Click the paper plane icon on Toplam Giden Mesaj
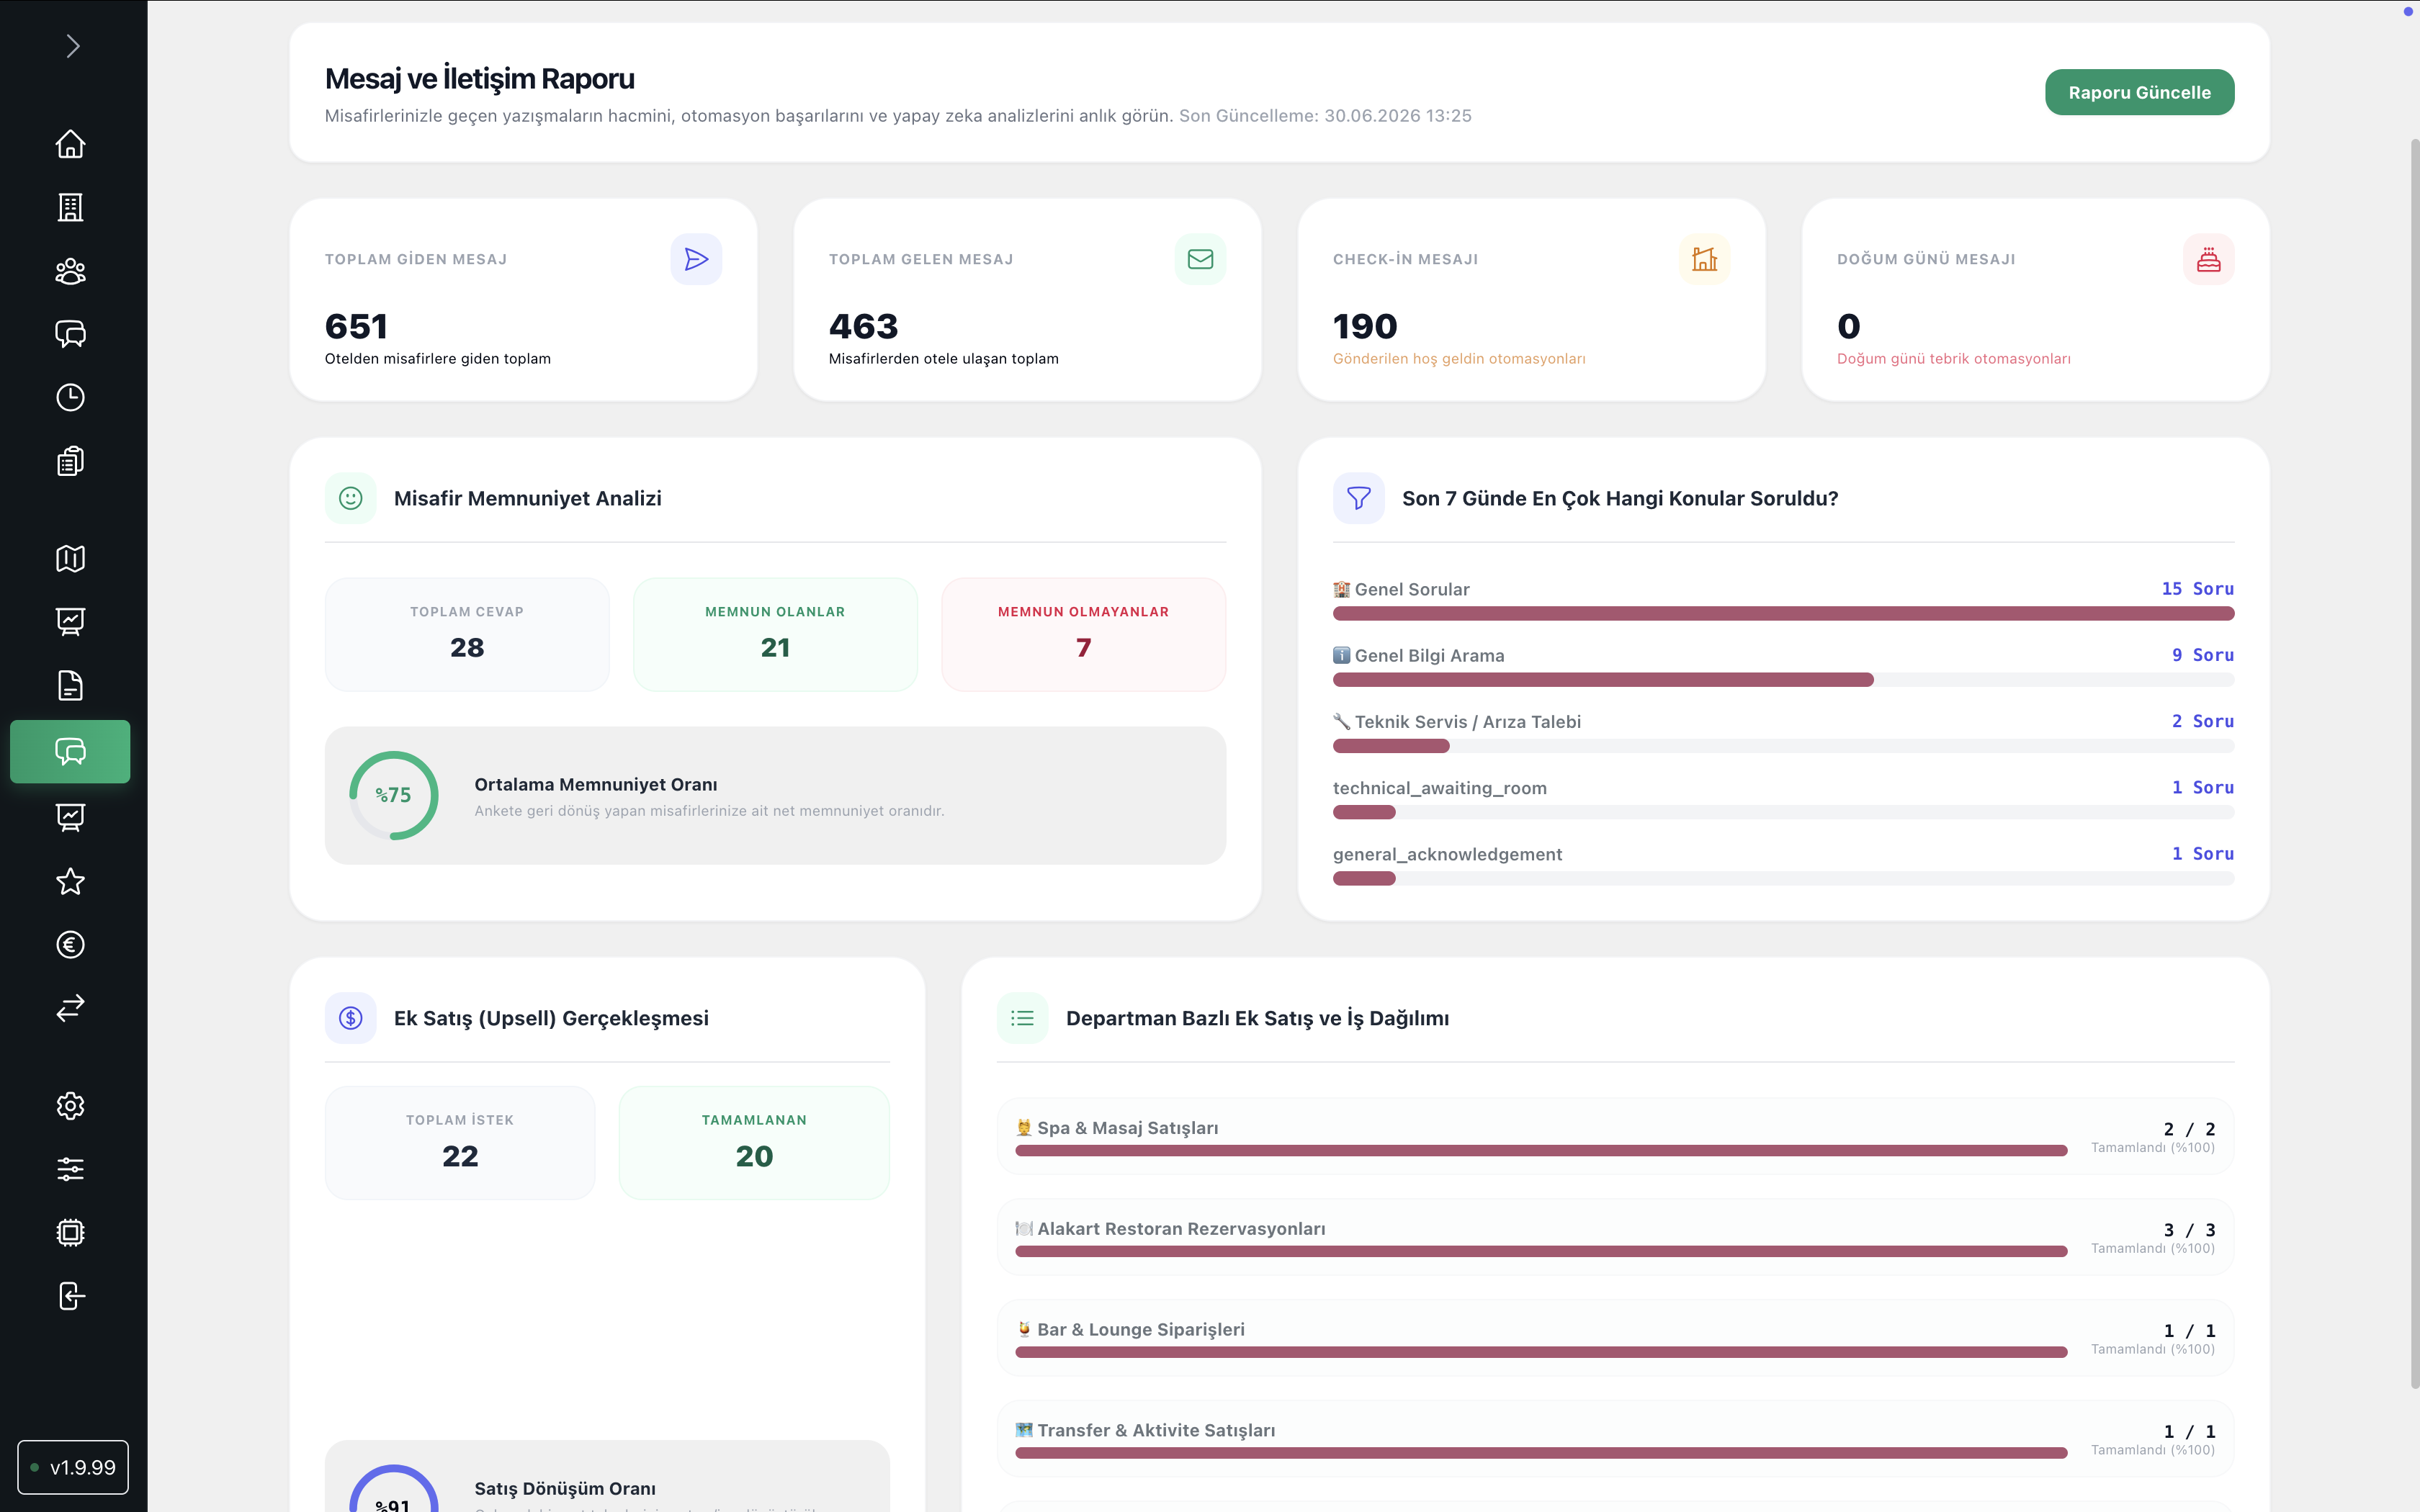Viewport: 2420px width, 1512px height. [696, 259]
